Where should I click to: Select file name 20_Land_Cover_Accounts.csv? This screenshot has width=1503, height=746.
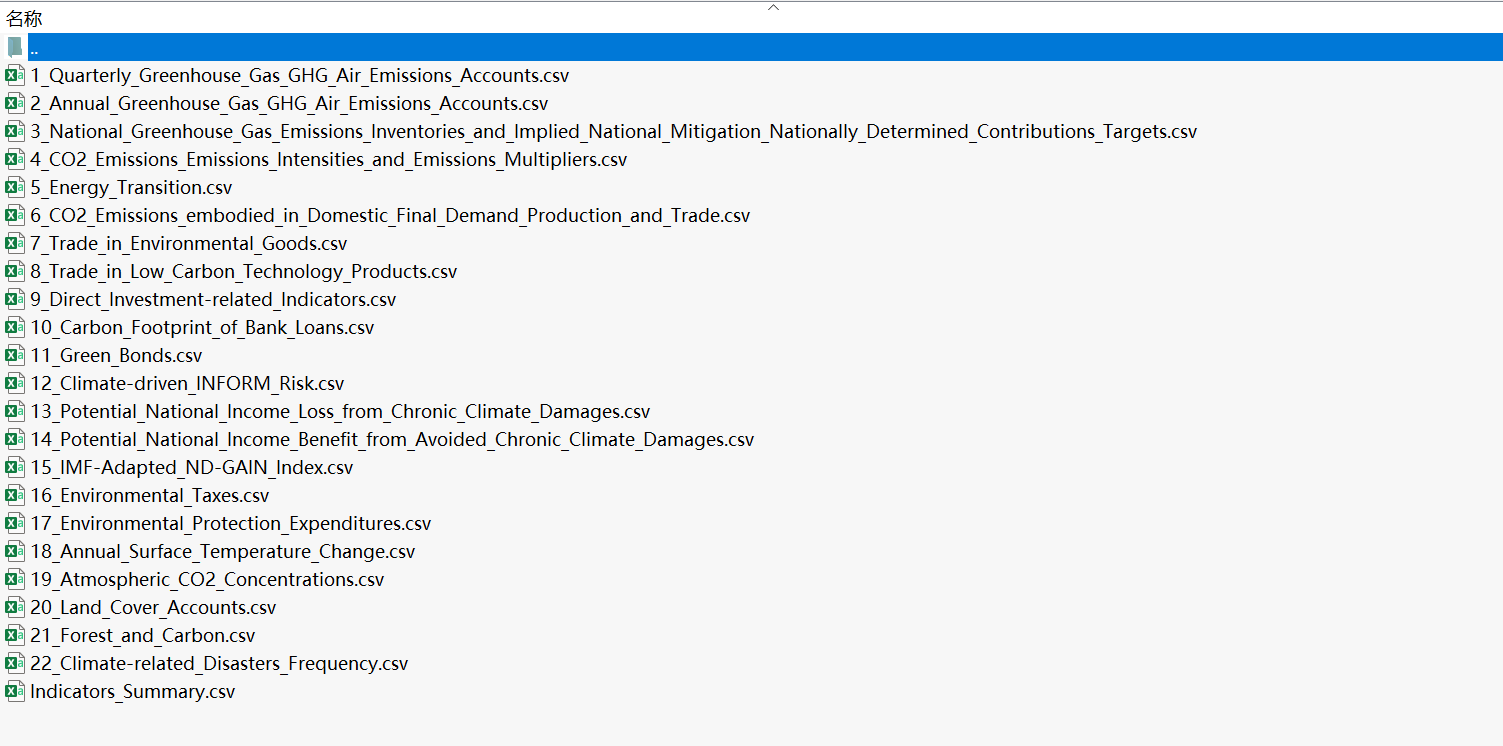pos(153,607)
